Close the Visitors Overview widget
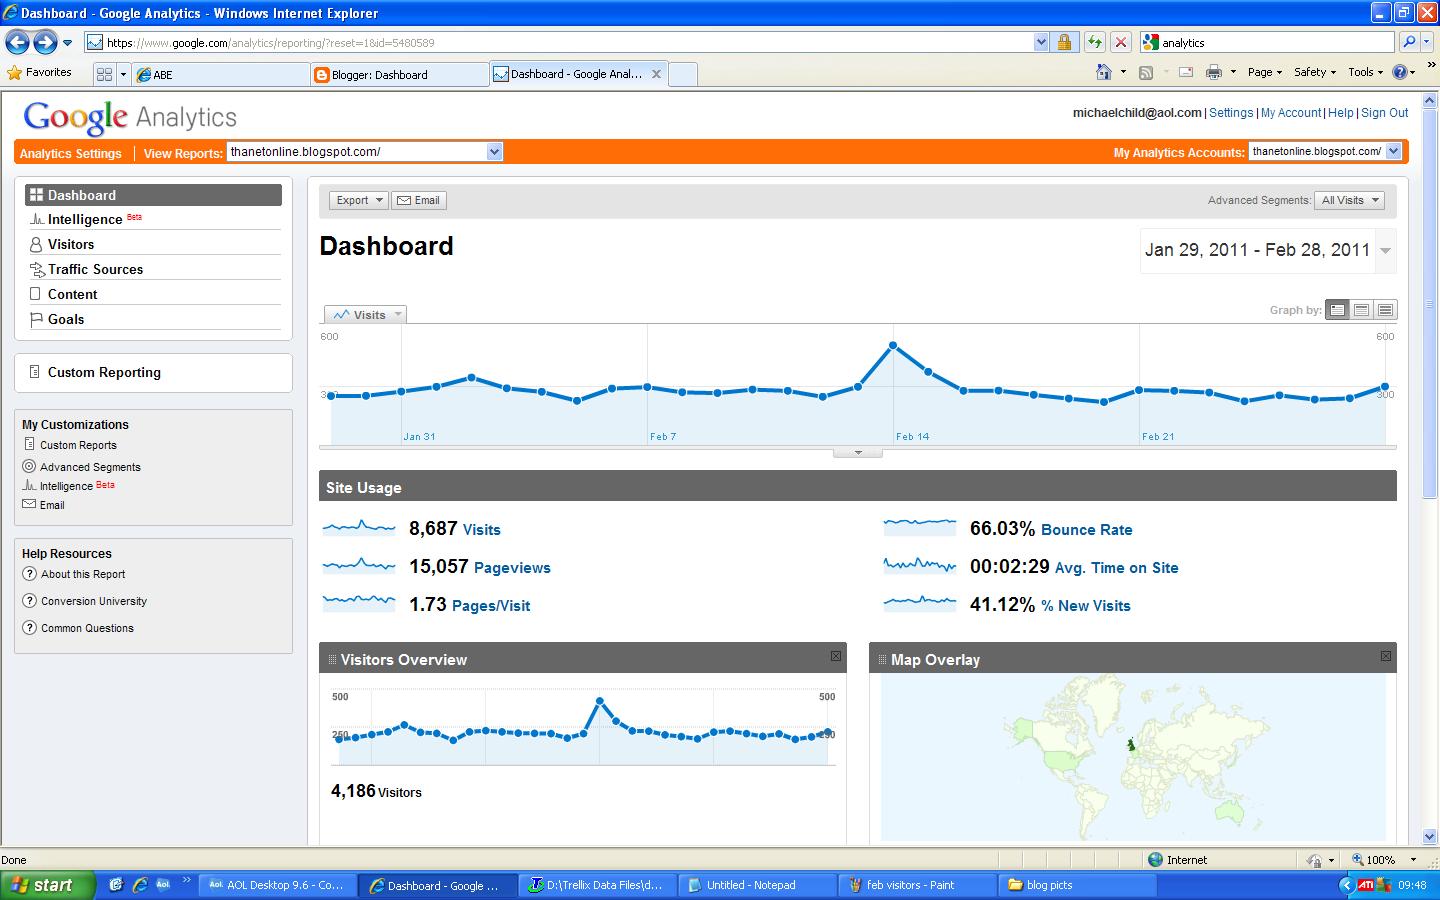The image size is (1440, 900). click(x=836, y=656)
